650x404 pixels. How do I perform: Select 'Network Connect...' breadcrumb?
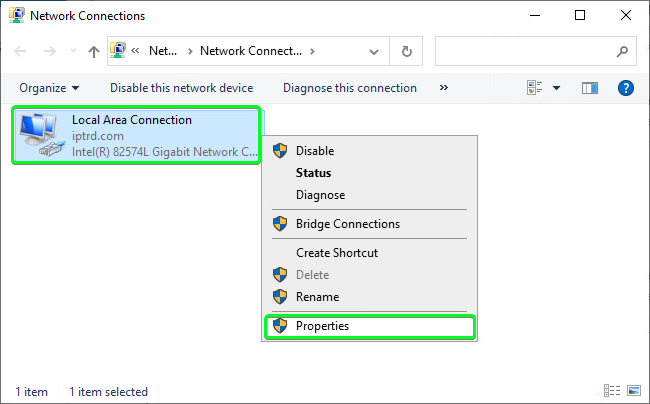pos(251,51)
